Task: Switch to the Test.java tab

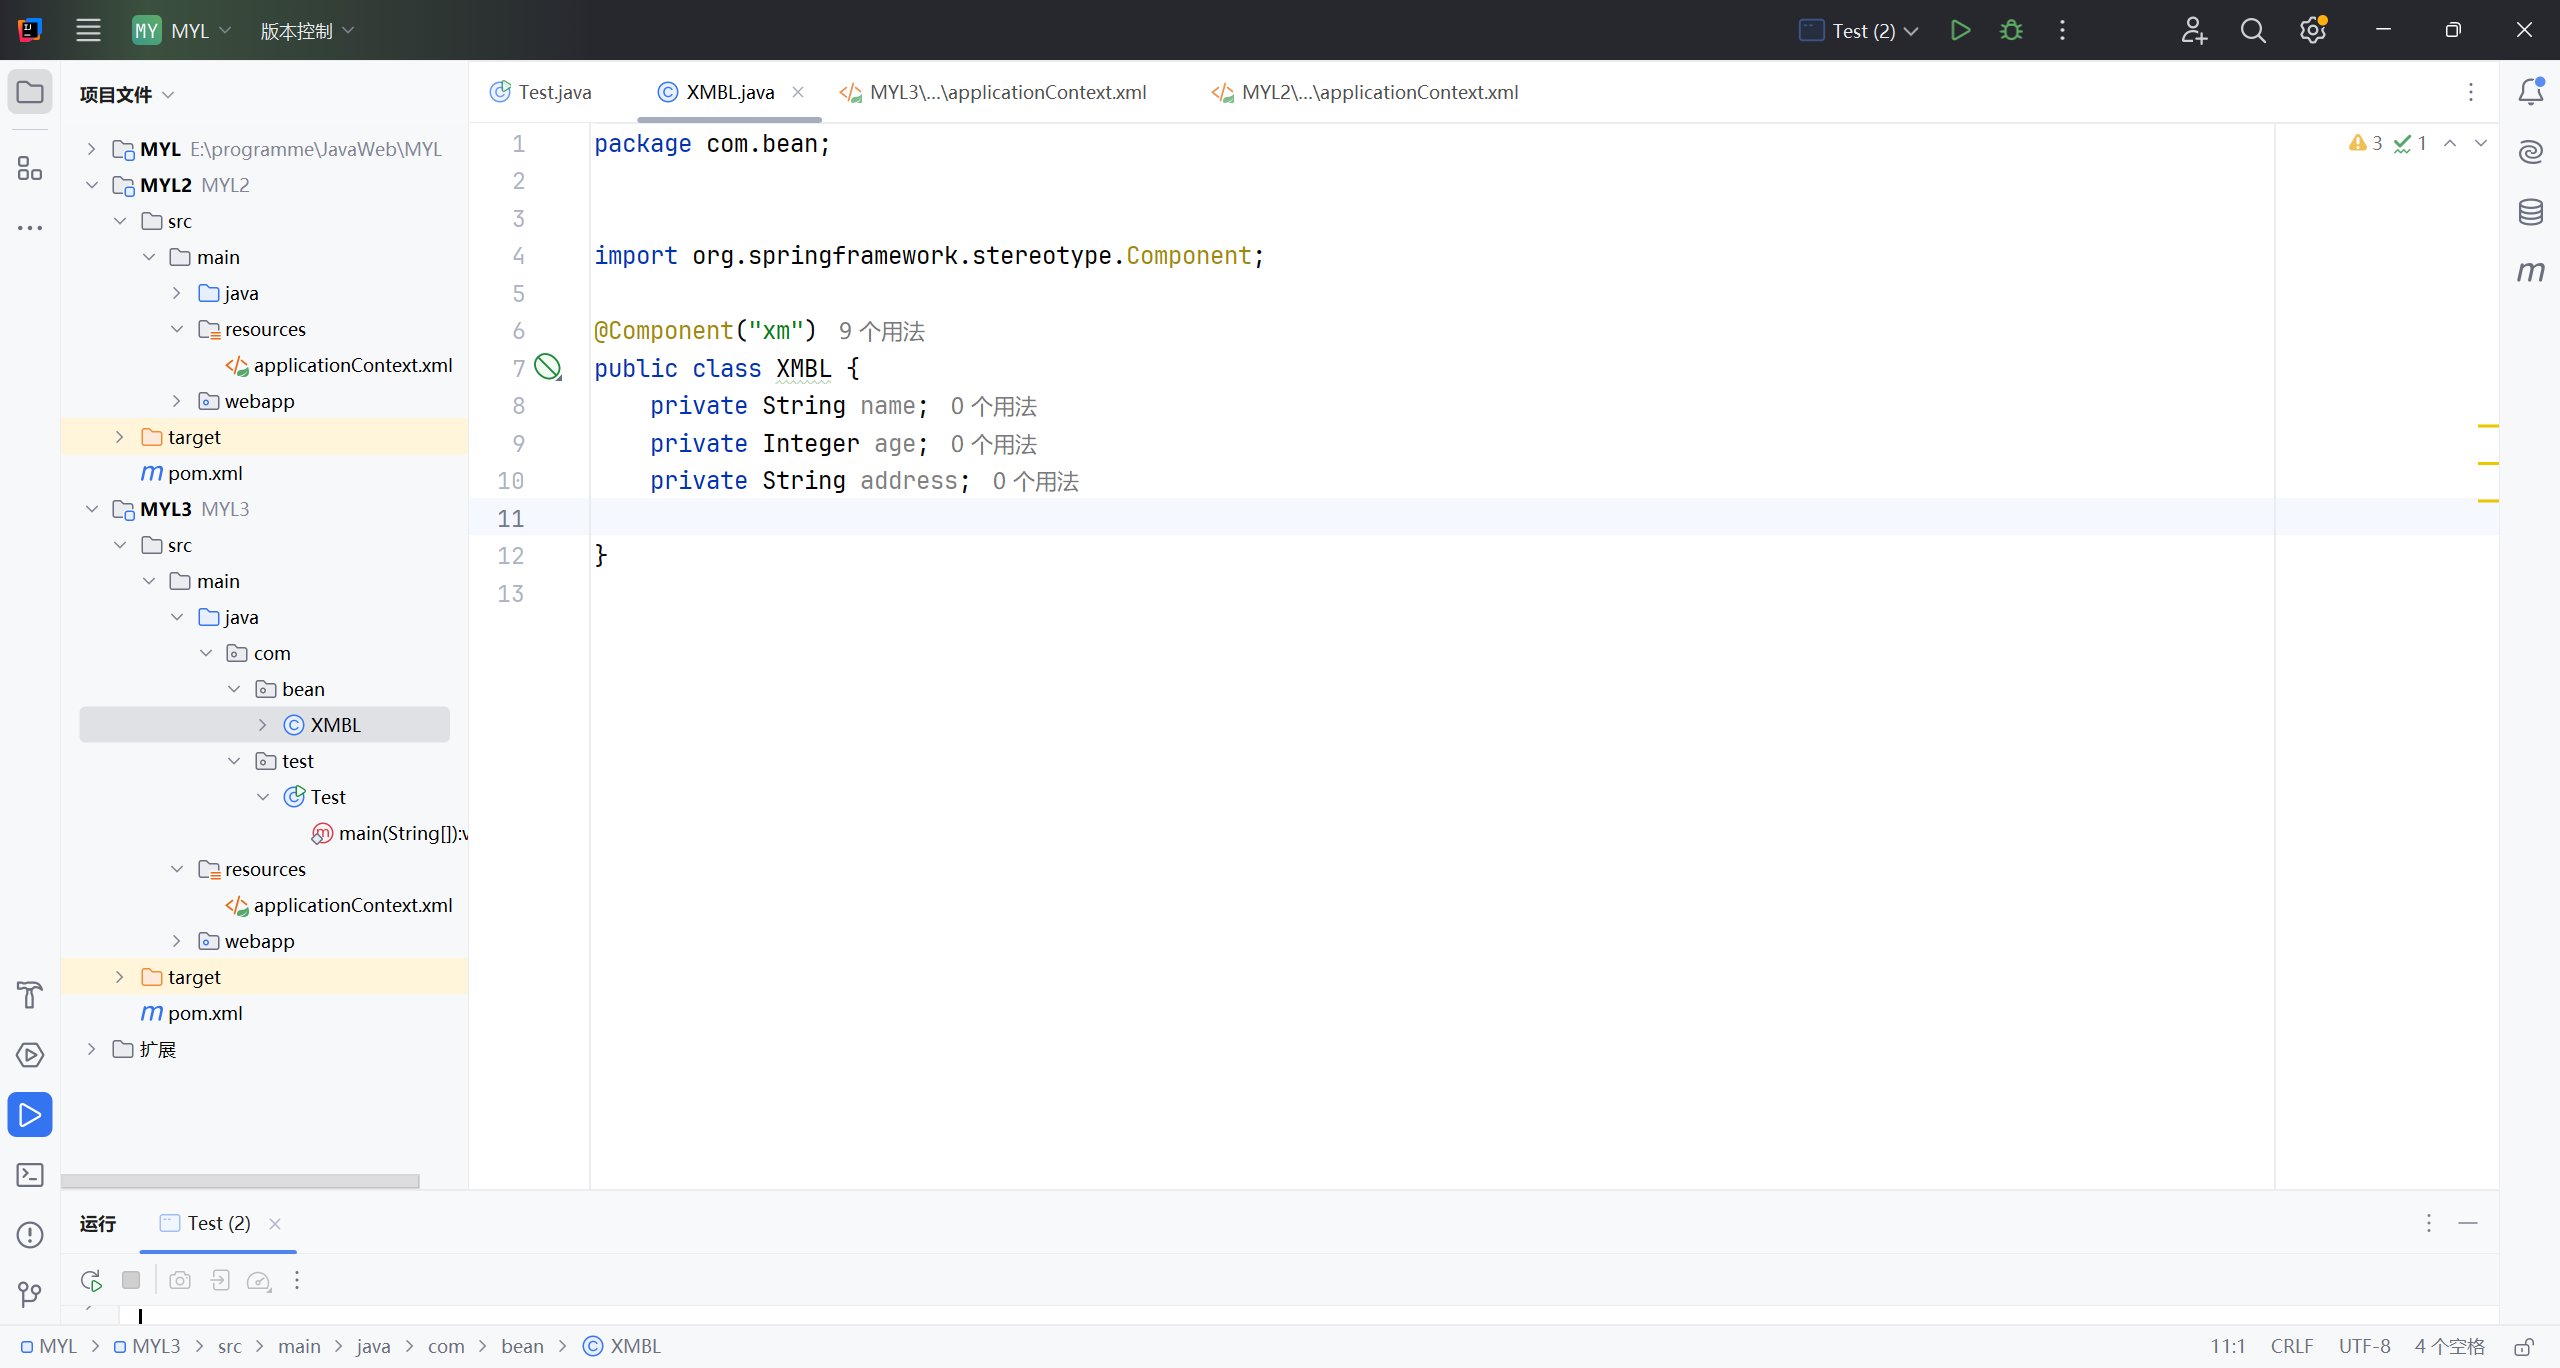Action: [553, 92]
